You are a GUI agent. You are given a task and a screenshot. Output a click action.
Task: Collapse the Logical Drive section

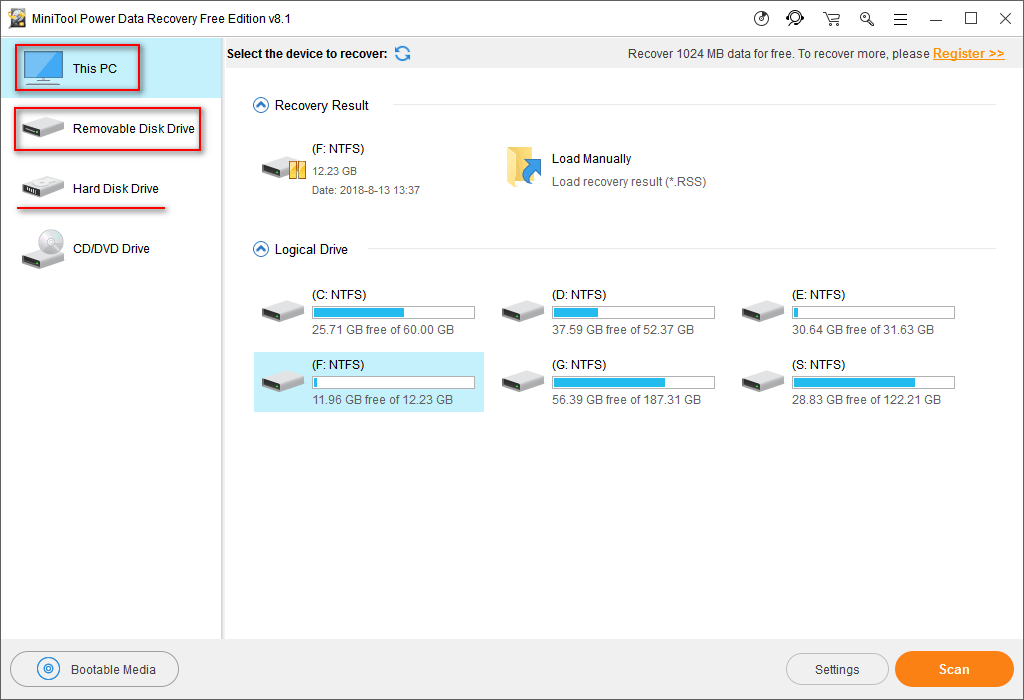[x=261, y=249]
